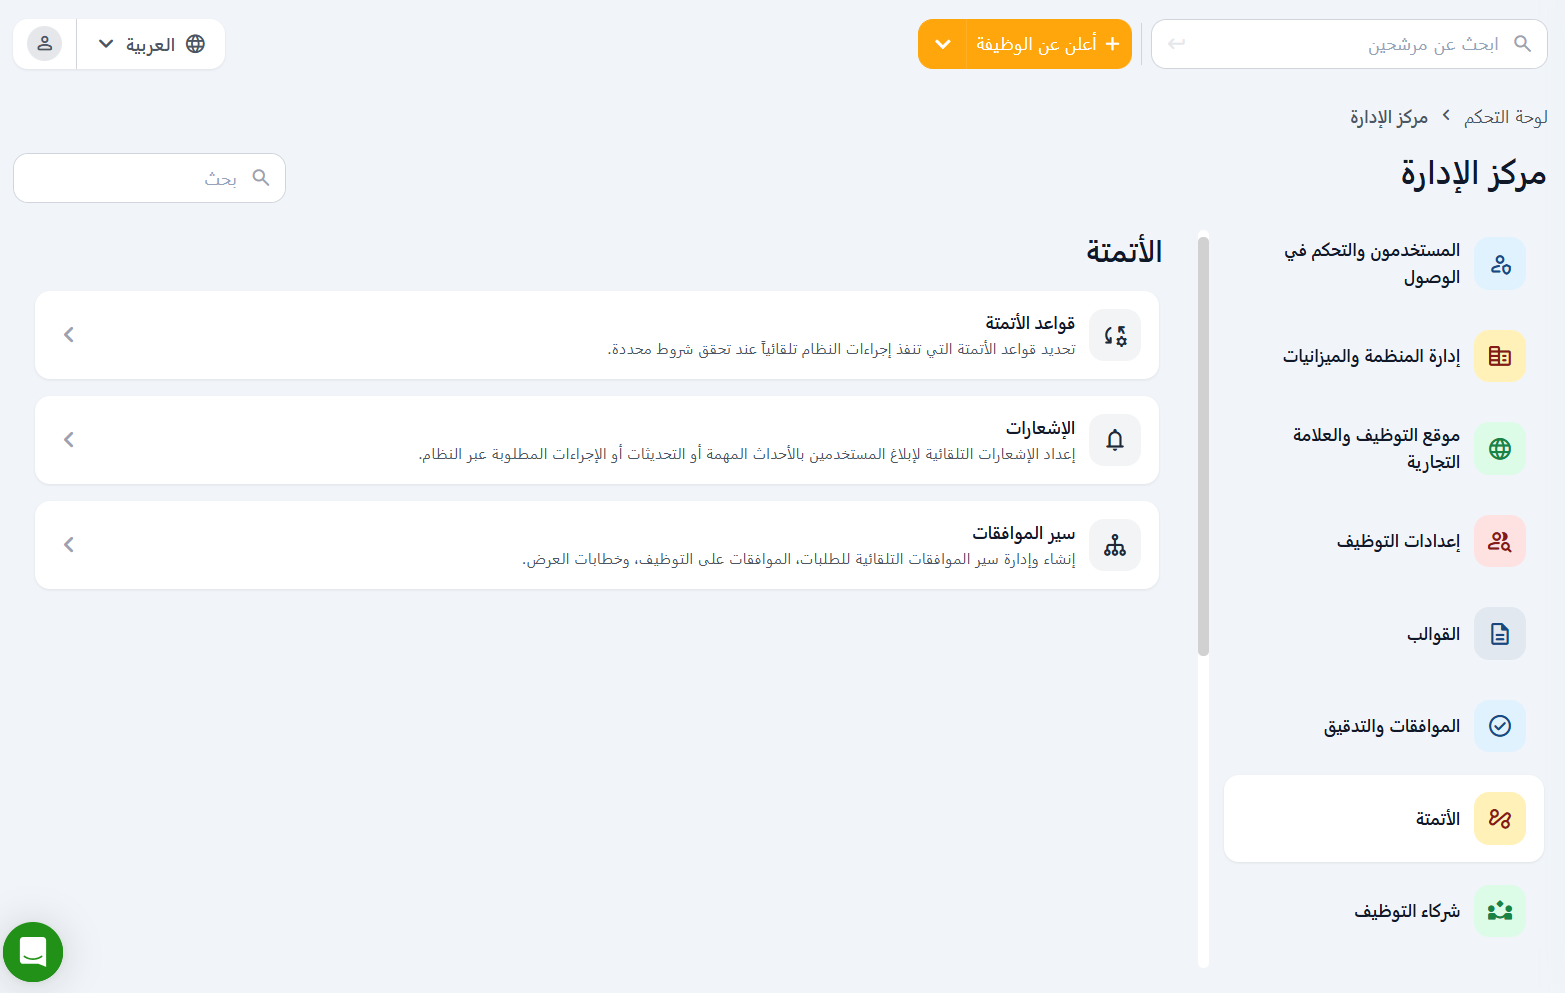Screen dimensions: 1565x993
Task: Open the العربية language dropdown
Action: 151,44
